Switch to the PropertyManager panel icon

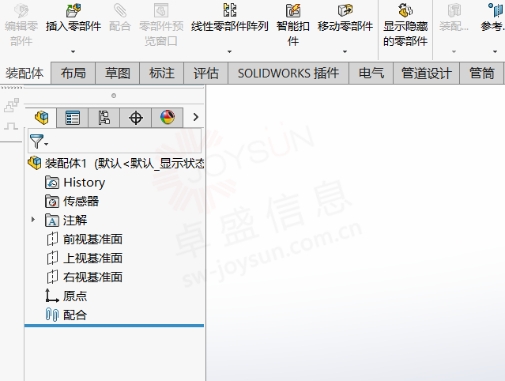point(73,118)
